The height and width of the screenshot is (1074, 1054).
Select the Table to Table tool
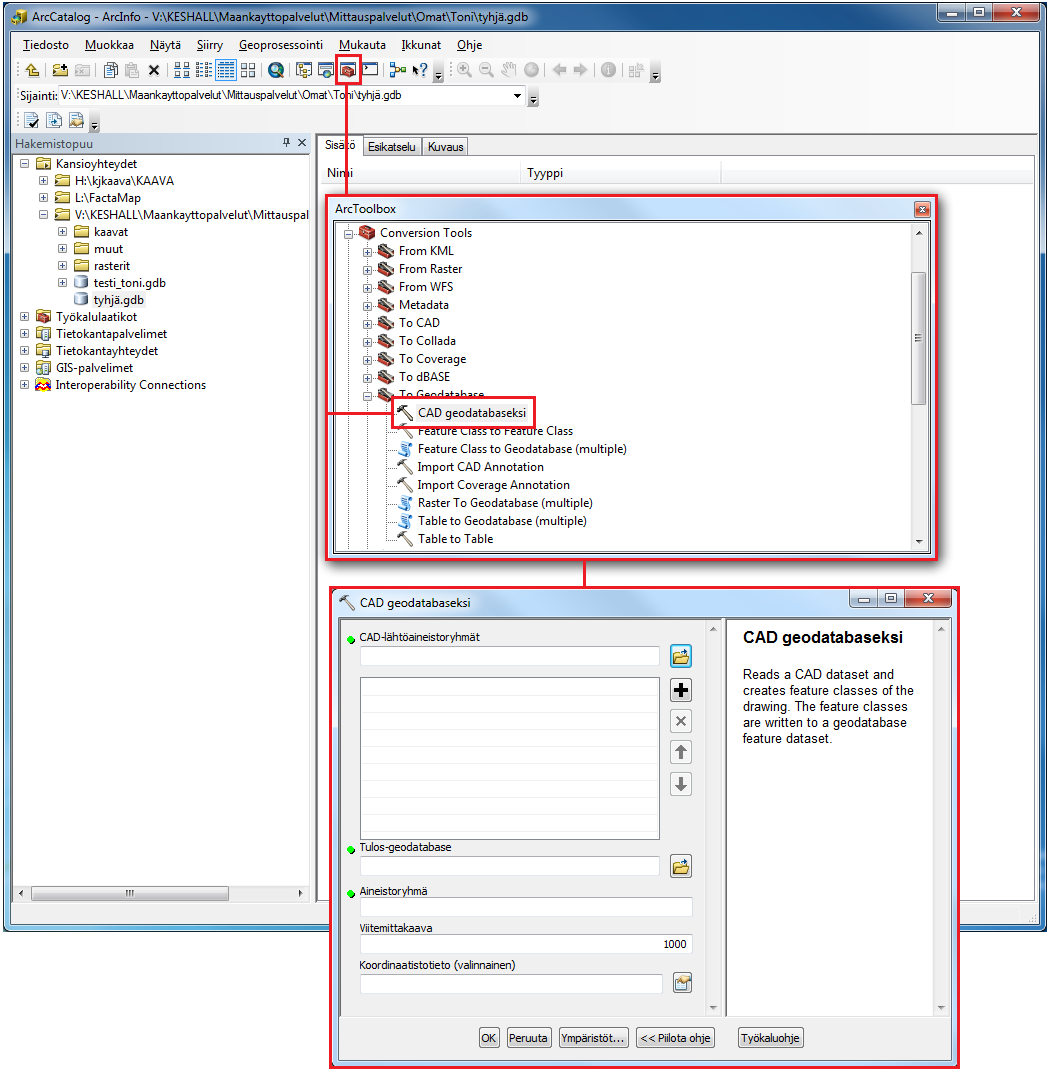[x=455, y=539]
